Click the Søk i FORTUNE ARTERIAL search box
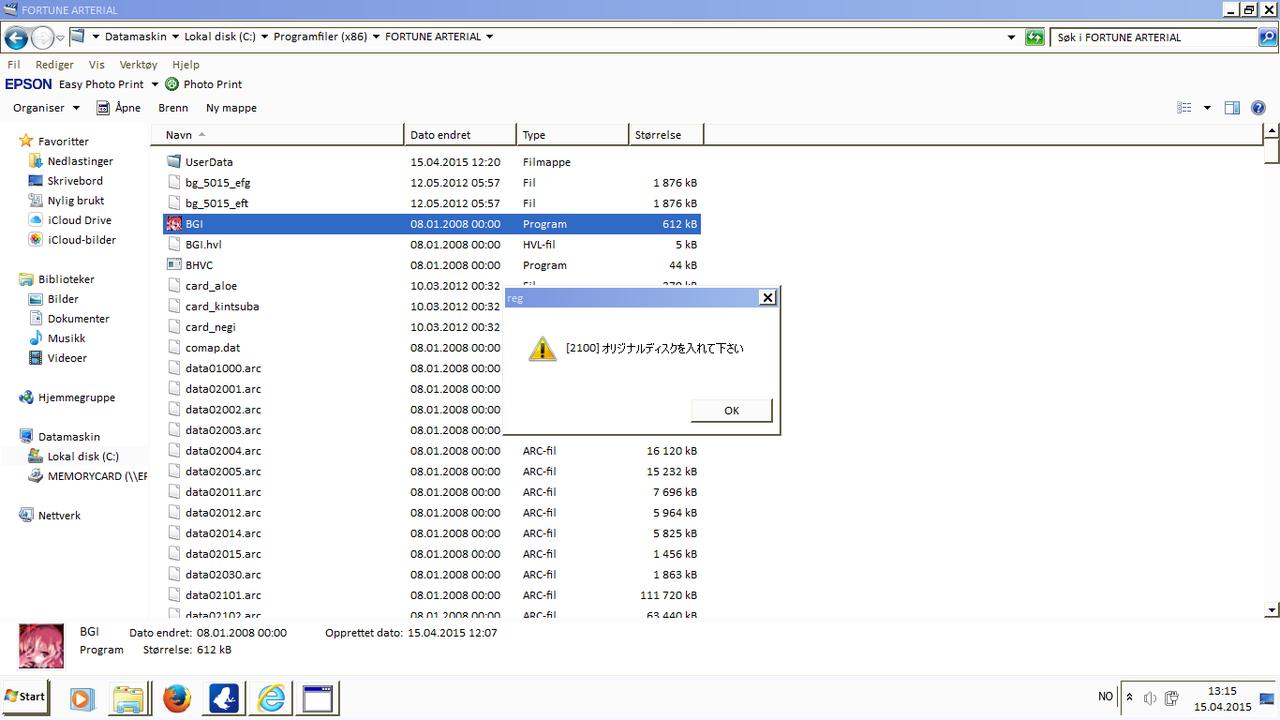The width and height of the screenshot is (1280, 720). click(x=1150, y=38)
